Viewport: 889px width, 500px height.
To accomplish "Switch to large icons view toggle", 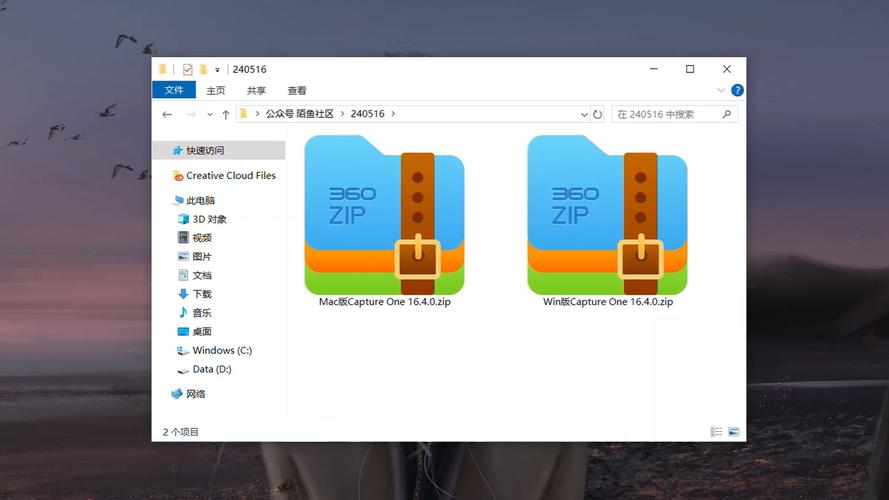I will point(734,432).
